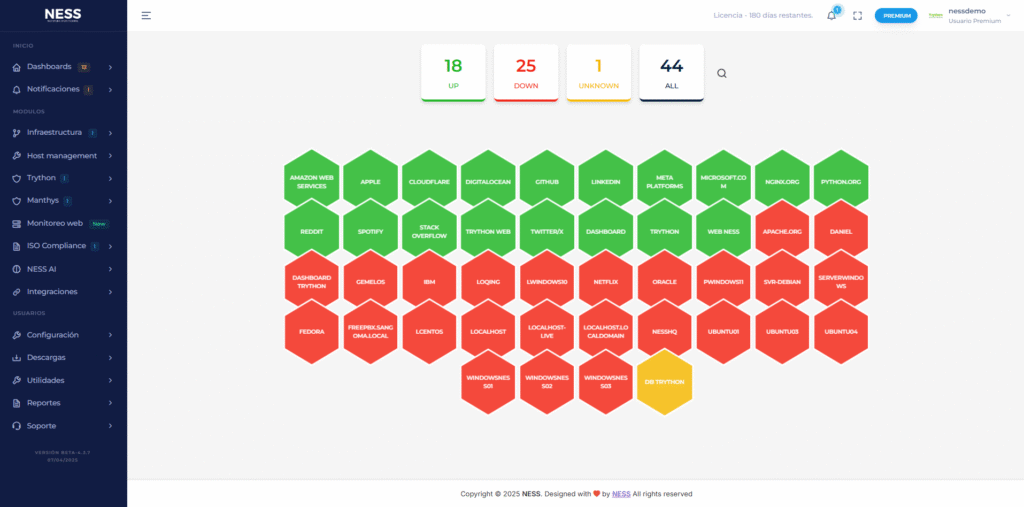Click the Descargas download icon
1024x507 pixels.
(17, 358)
